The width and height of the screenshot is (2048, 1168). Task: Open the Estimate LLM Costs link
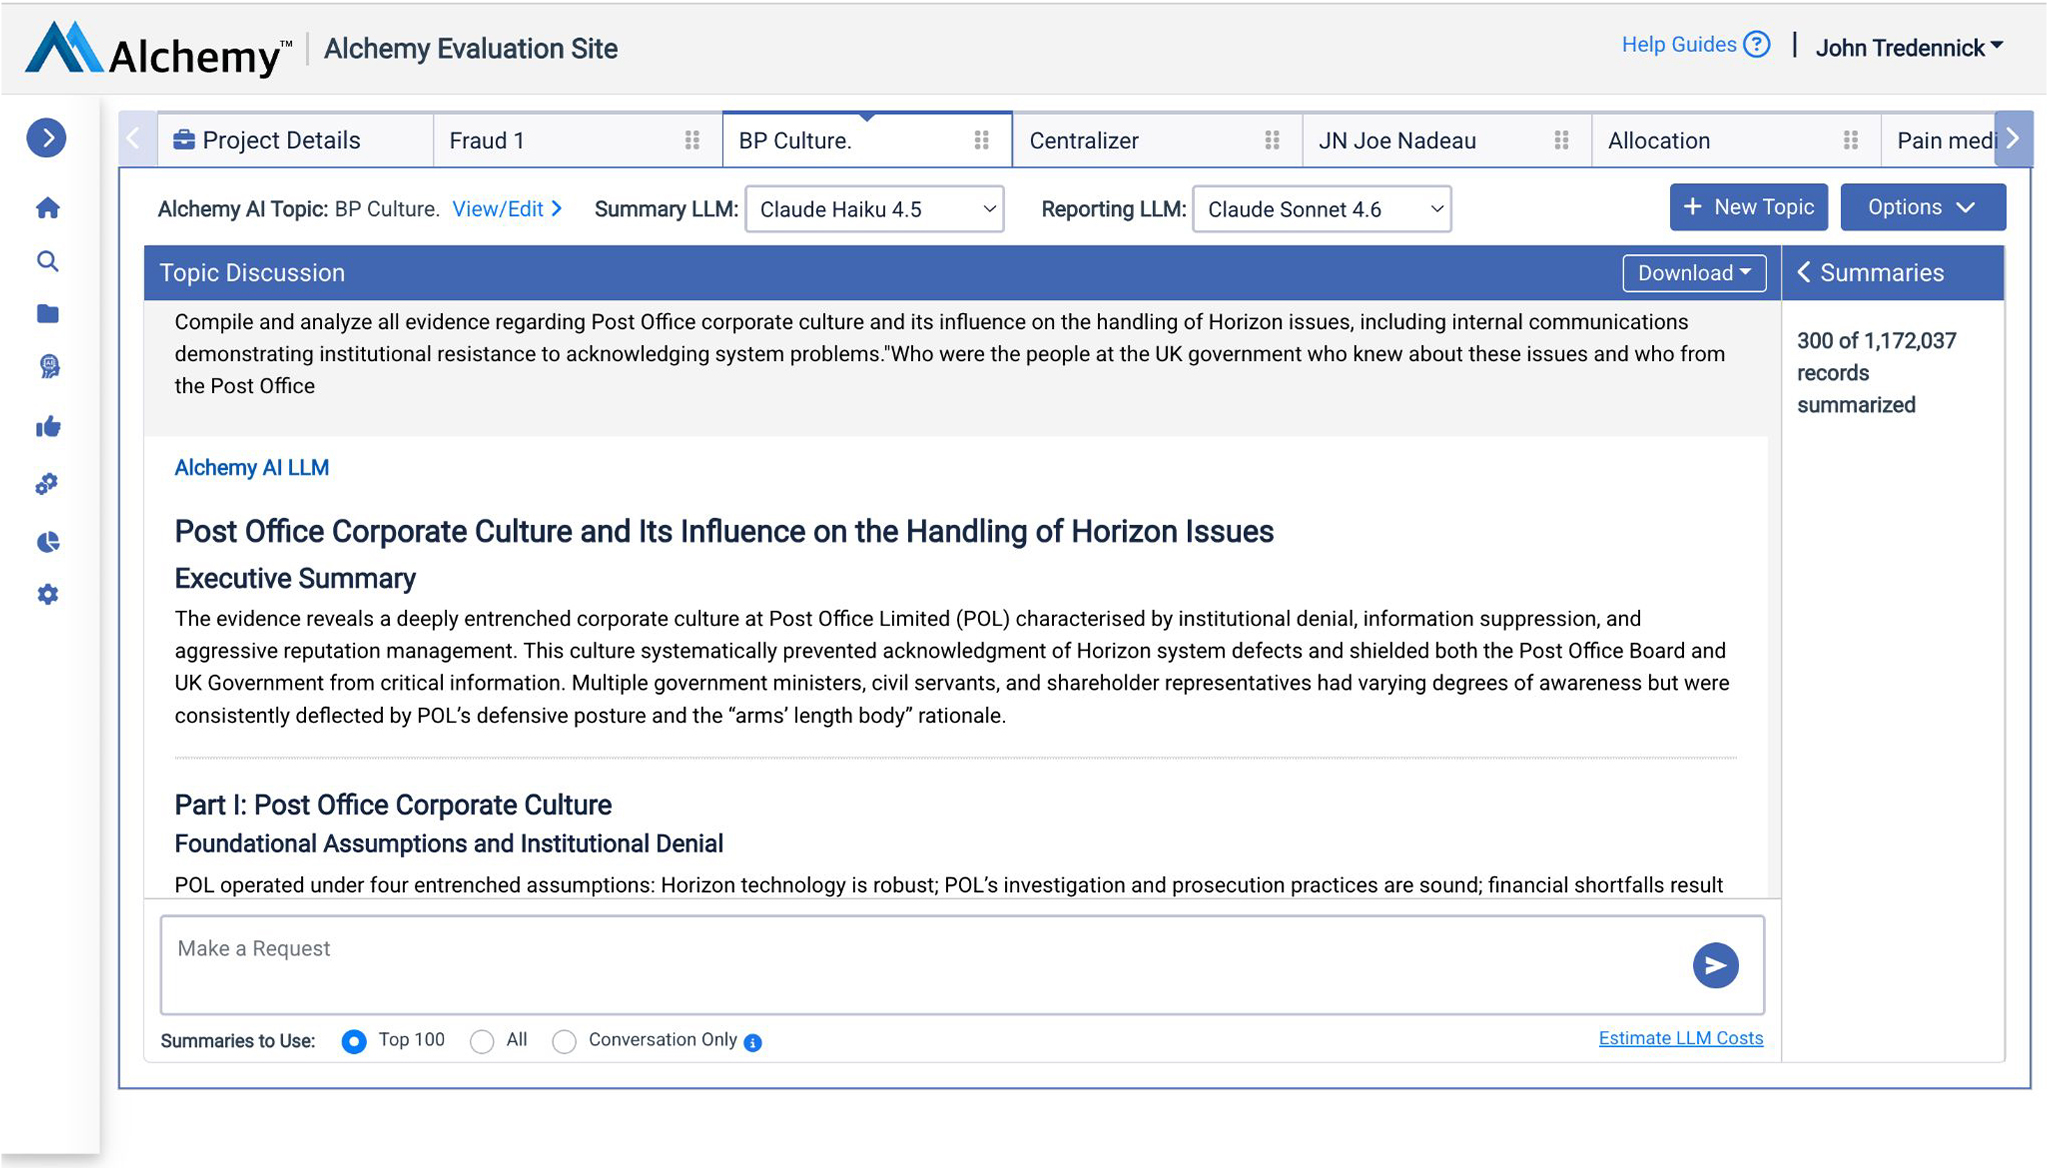click(x=1680, y=1038)
